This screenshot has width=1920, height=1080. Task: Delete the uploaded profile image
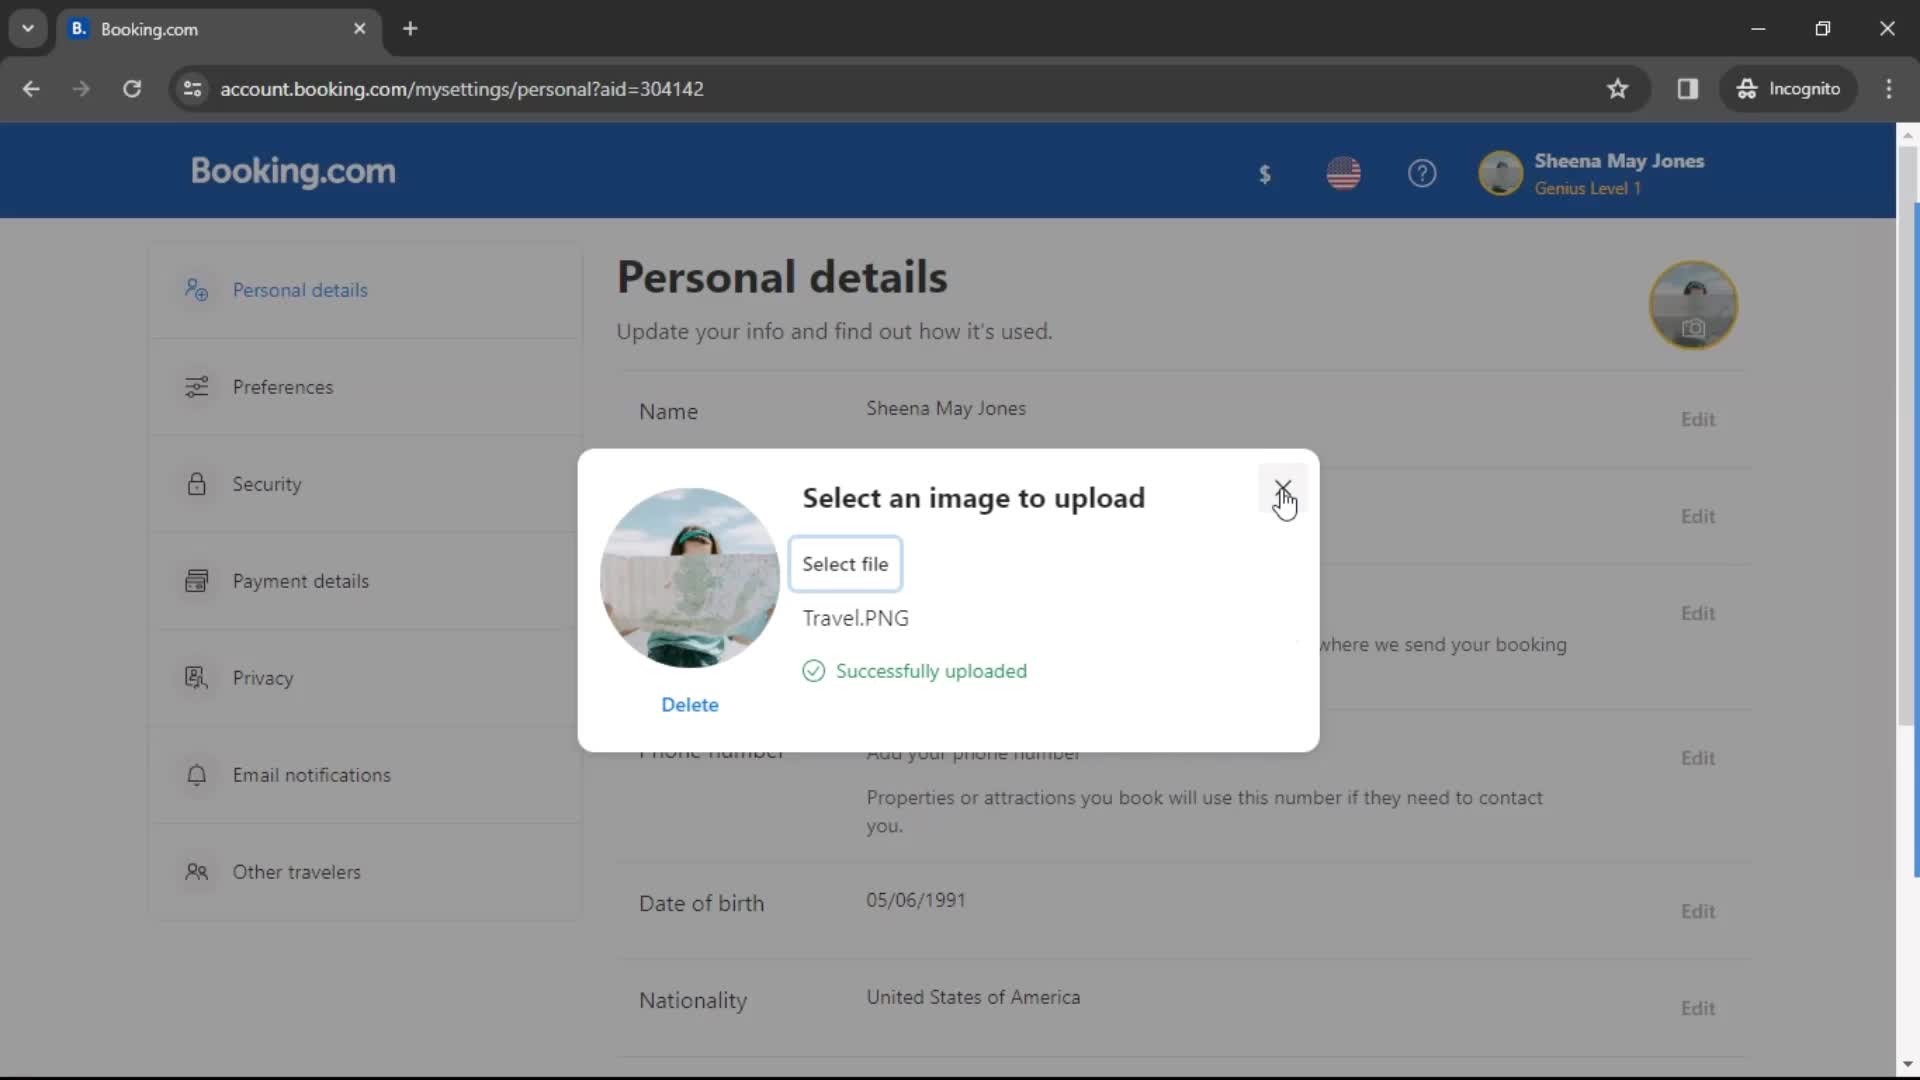click(x=690, y=705)
